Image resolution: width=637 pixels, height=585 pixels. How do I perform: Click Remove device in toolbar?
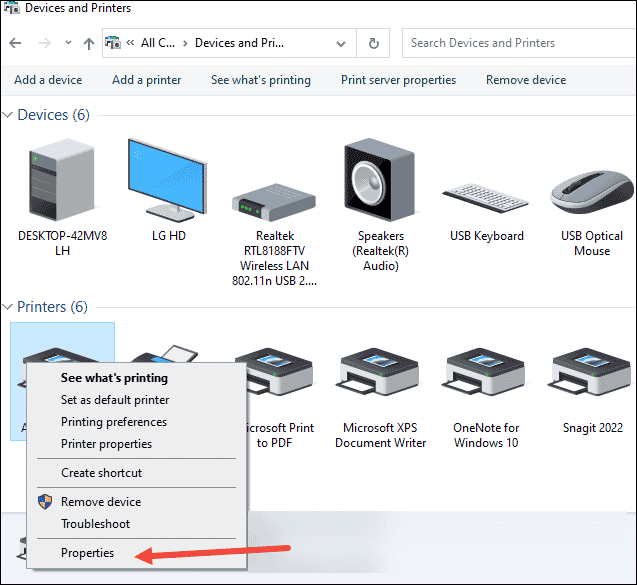[x=526, y=80]
